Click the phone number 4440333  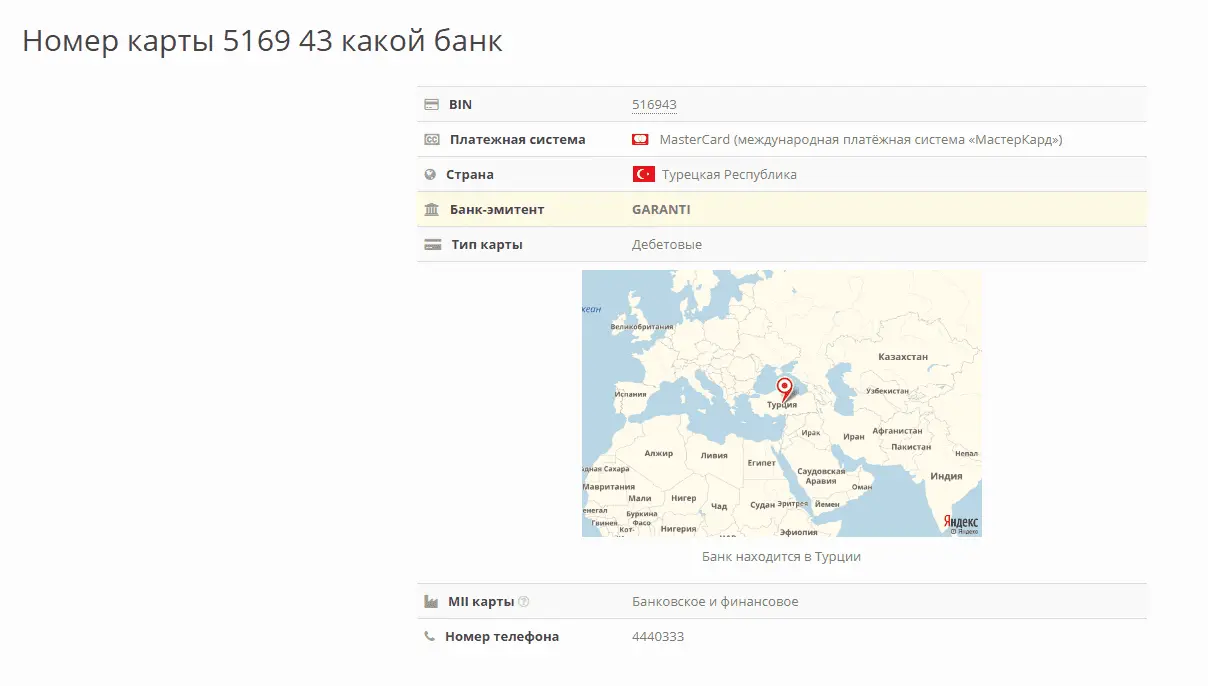coord(658,636)
